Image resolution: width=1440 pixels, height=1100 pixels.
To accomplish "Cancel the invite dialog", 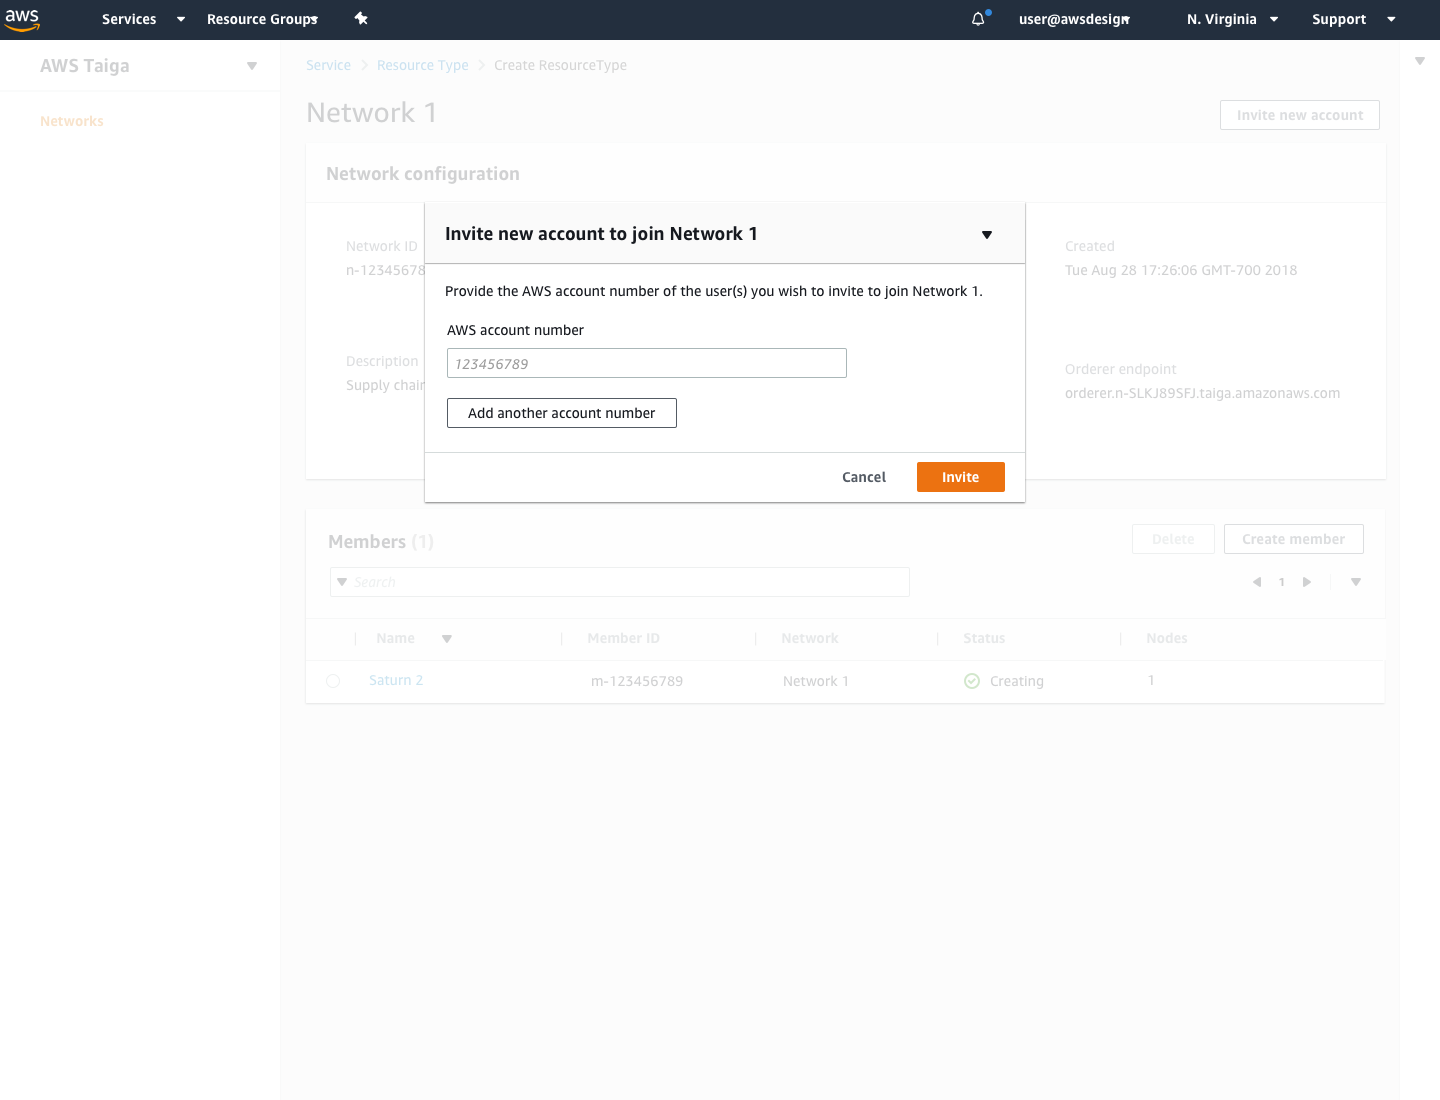I will (864, 477).
